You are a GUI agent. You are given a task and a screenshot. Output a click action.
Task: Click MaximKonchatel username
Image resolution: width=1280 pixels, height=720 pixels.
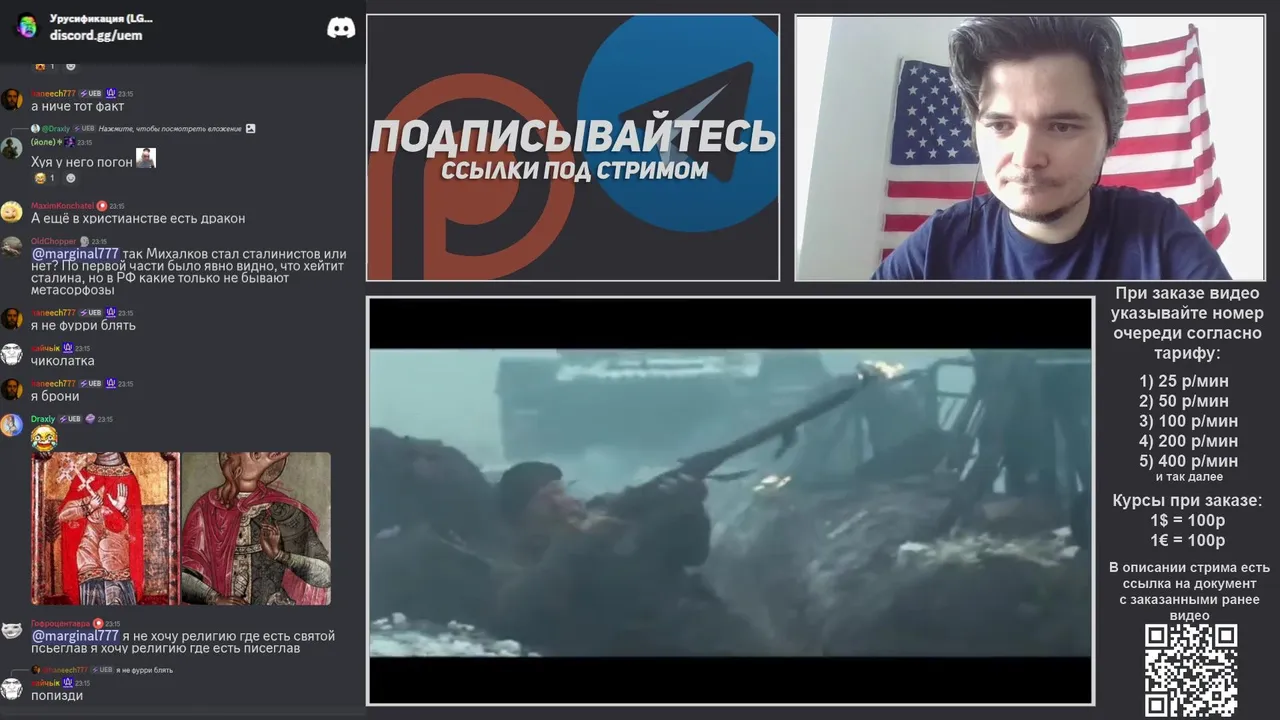[x=62, y=205]
